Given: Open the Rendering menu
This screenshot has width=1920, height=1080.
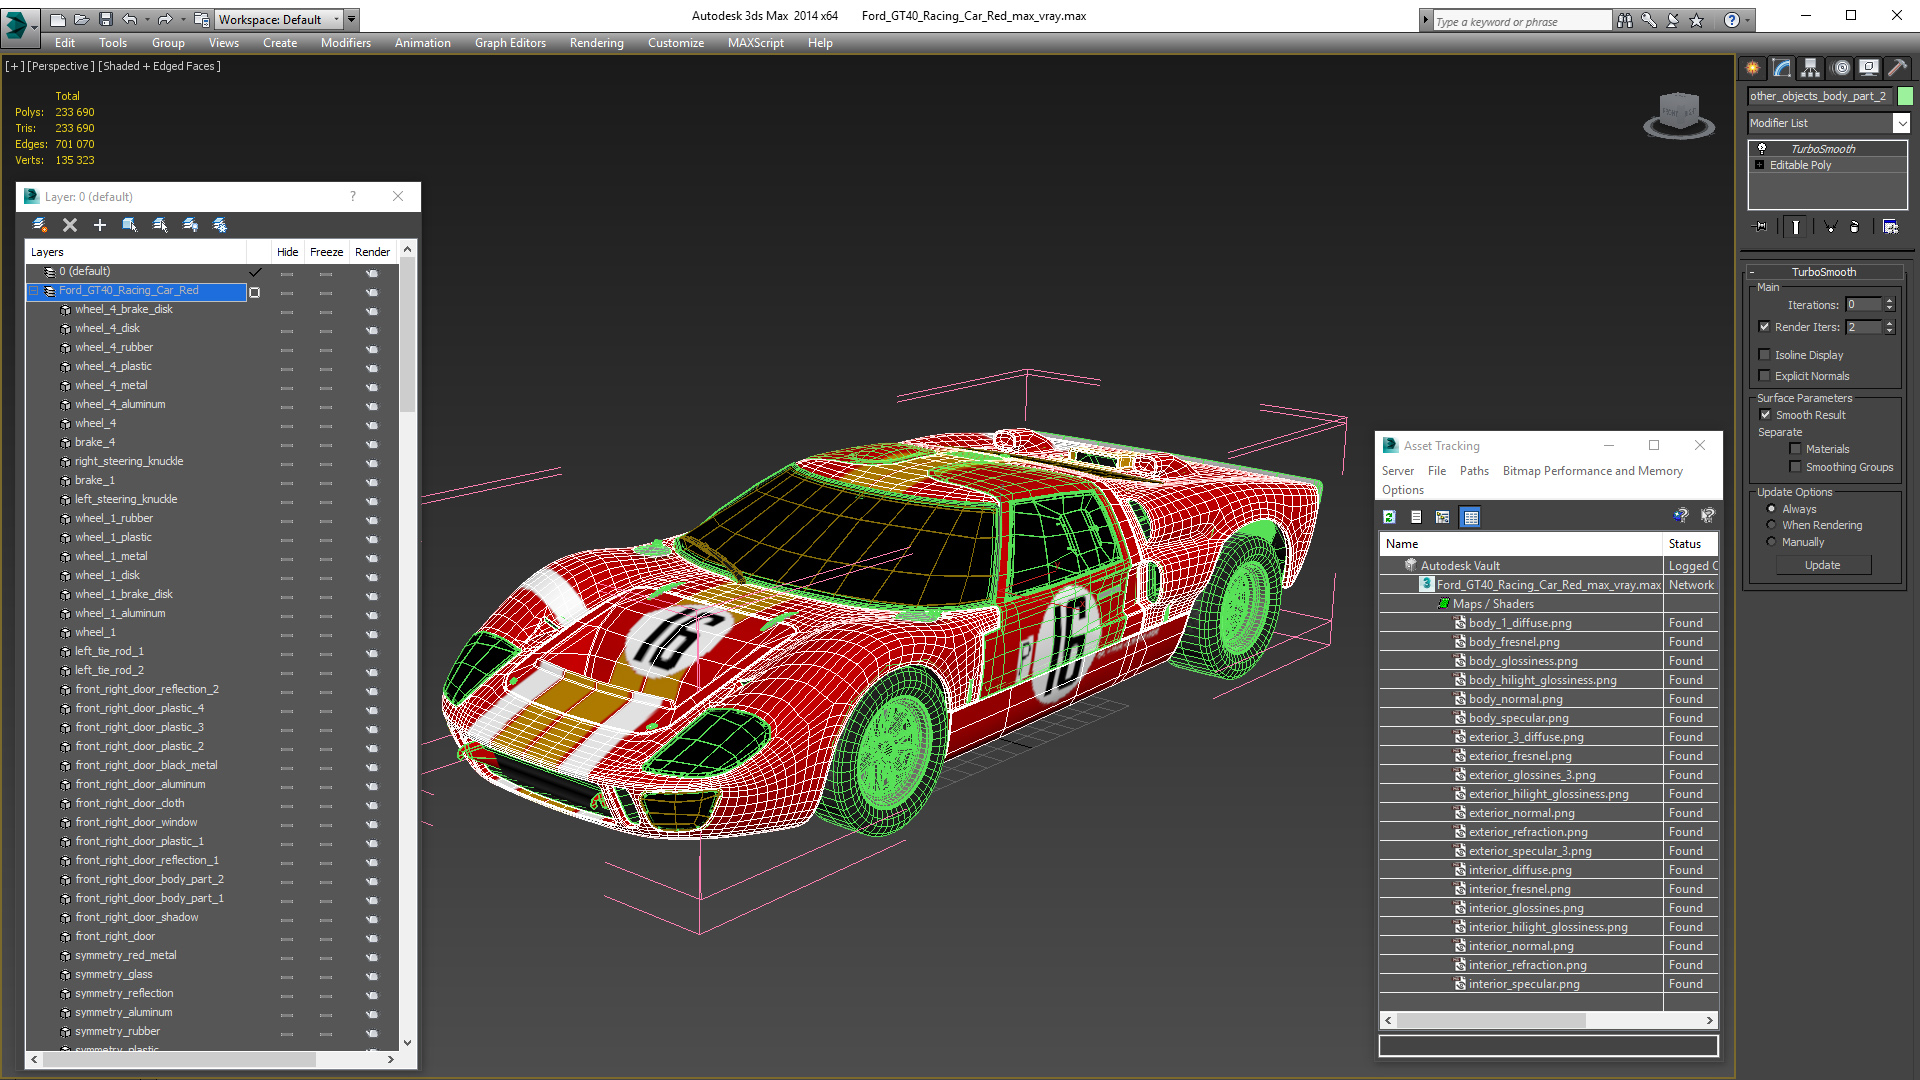Looking at the screenshot, I should (x=597, y=43).
